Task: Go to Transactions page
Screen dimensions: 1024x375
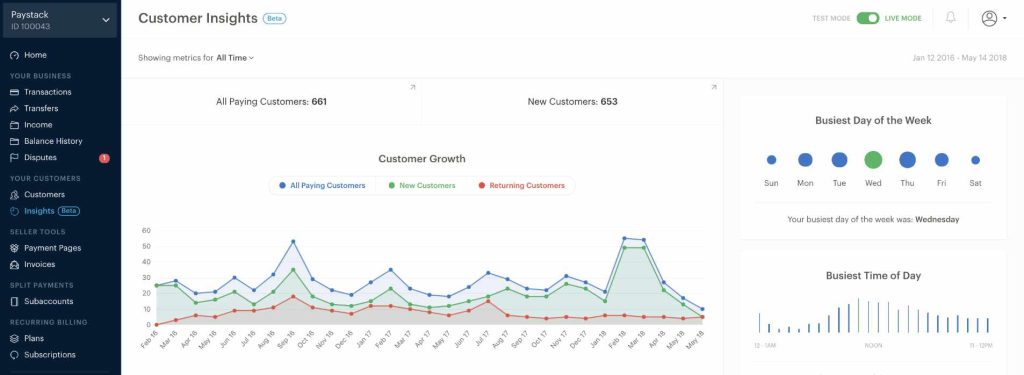Action: [x=48, y=92]
